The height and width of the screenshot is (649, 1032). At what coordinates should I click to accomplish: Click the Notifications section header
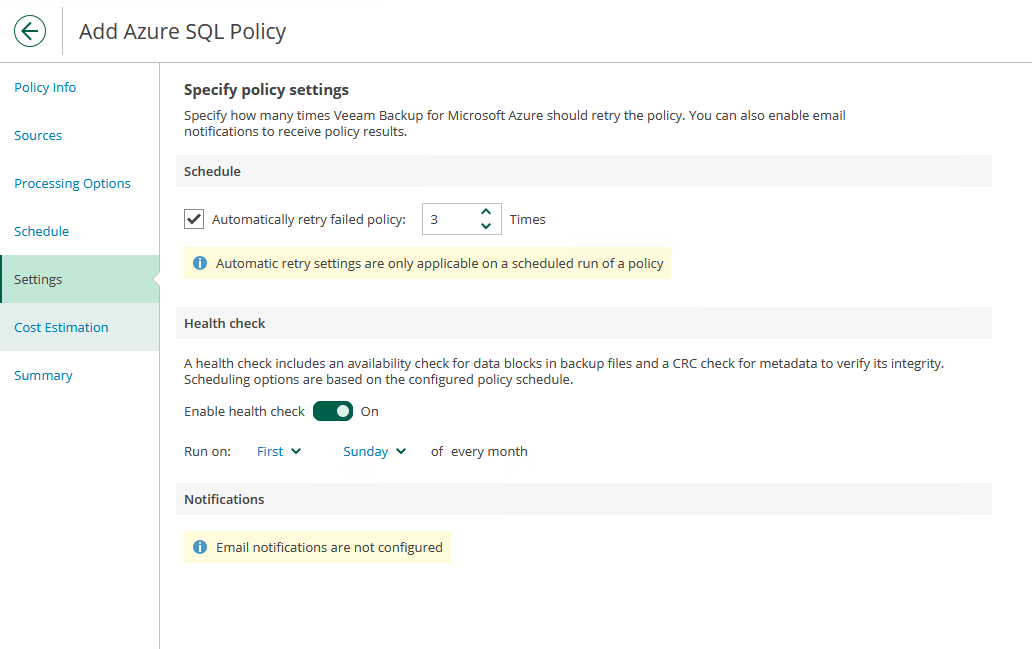(x=224, y=499)
